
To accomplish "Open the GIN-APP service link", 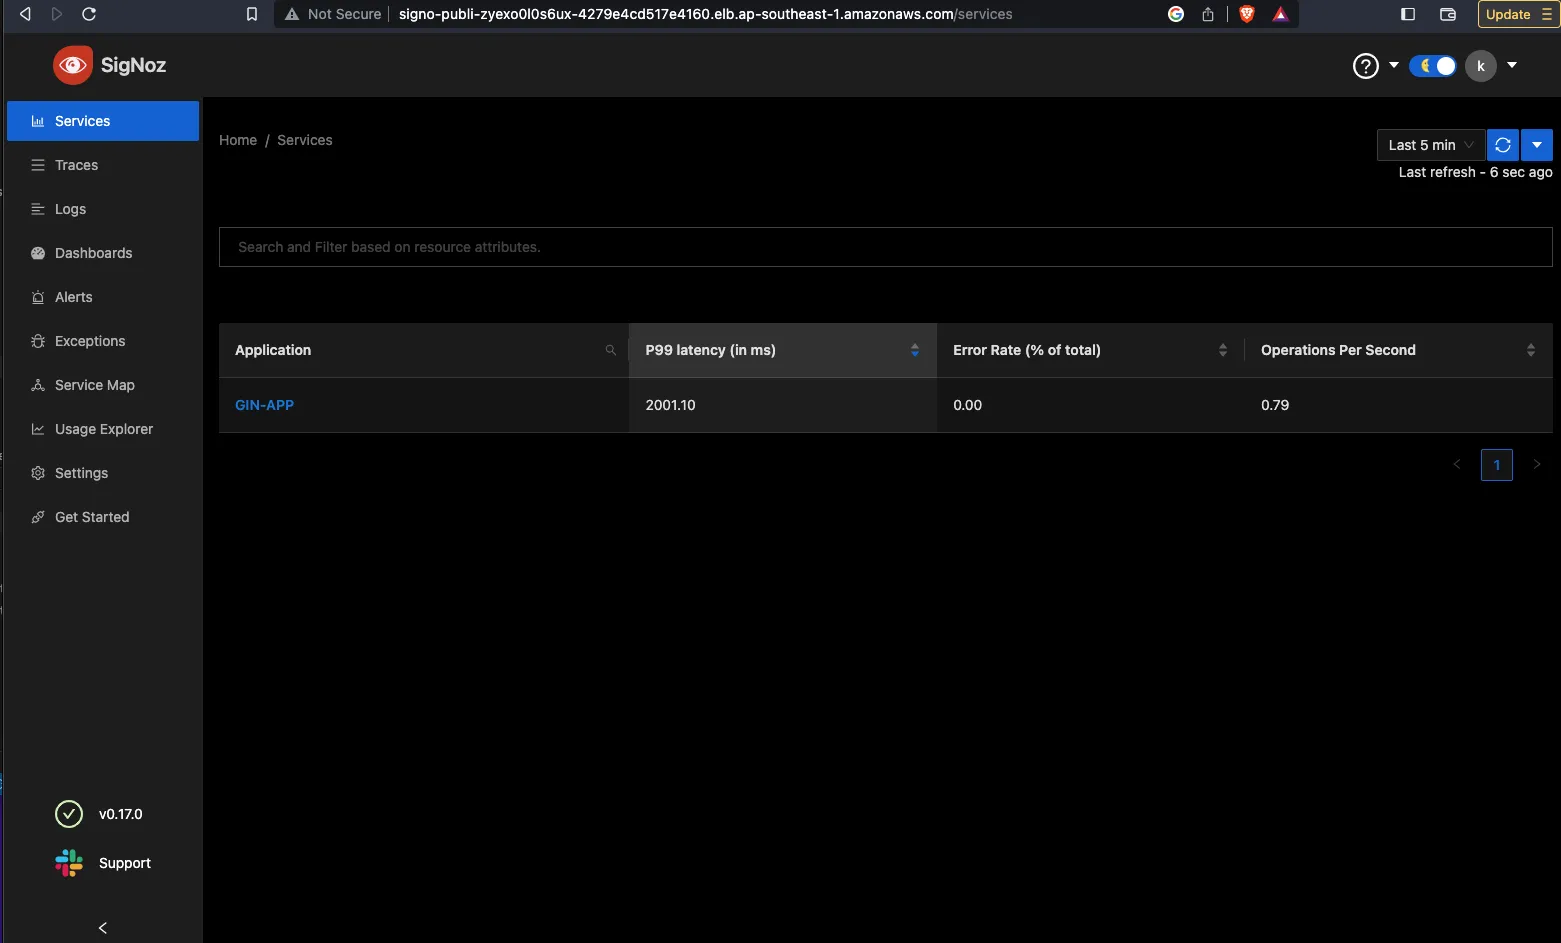I will [x=264, y=405].
